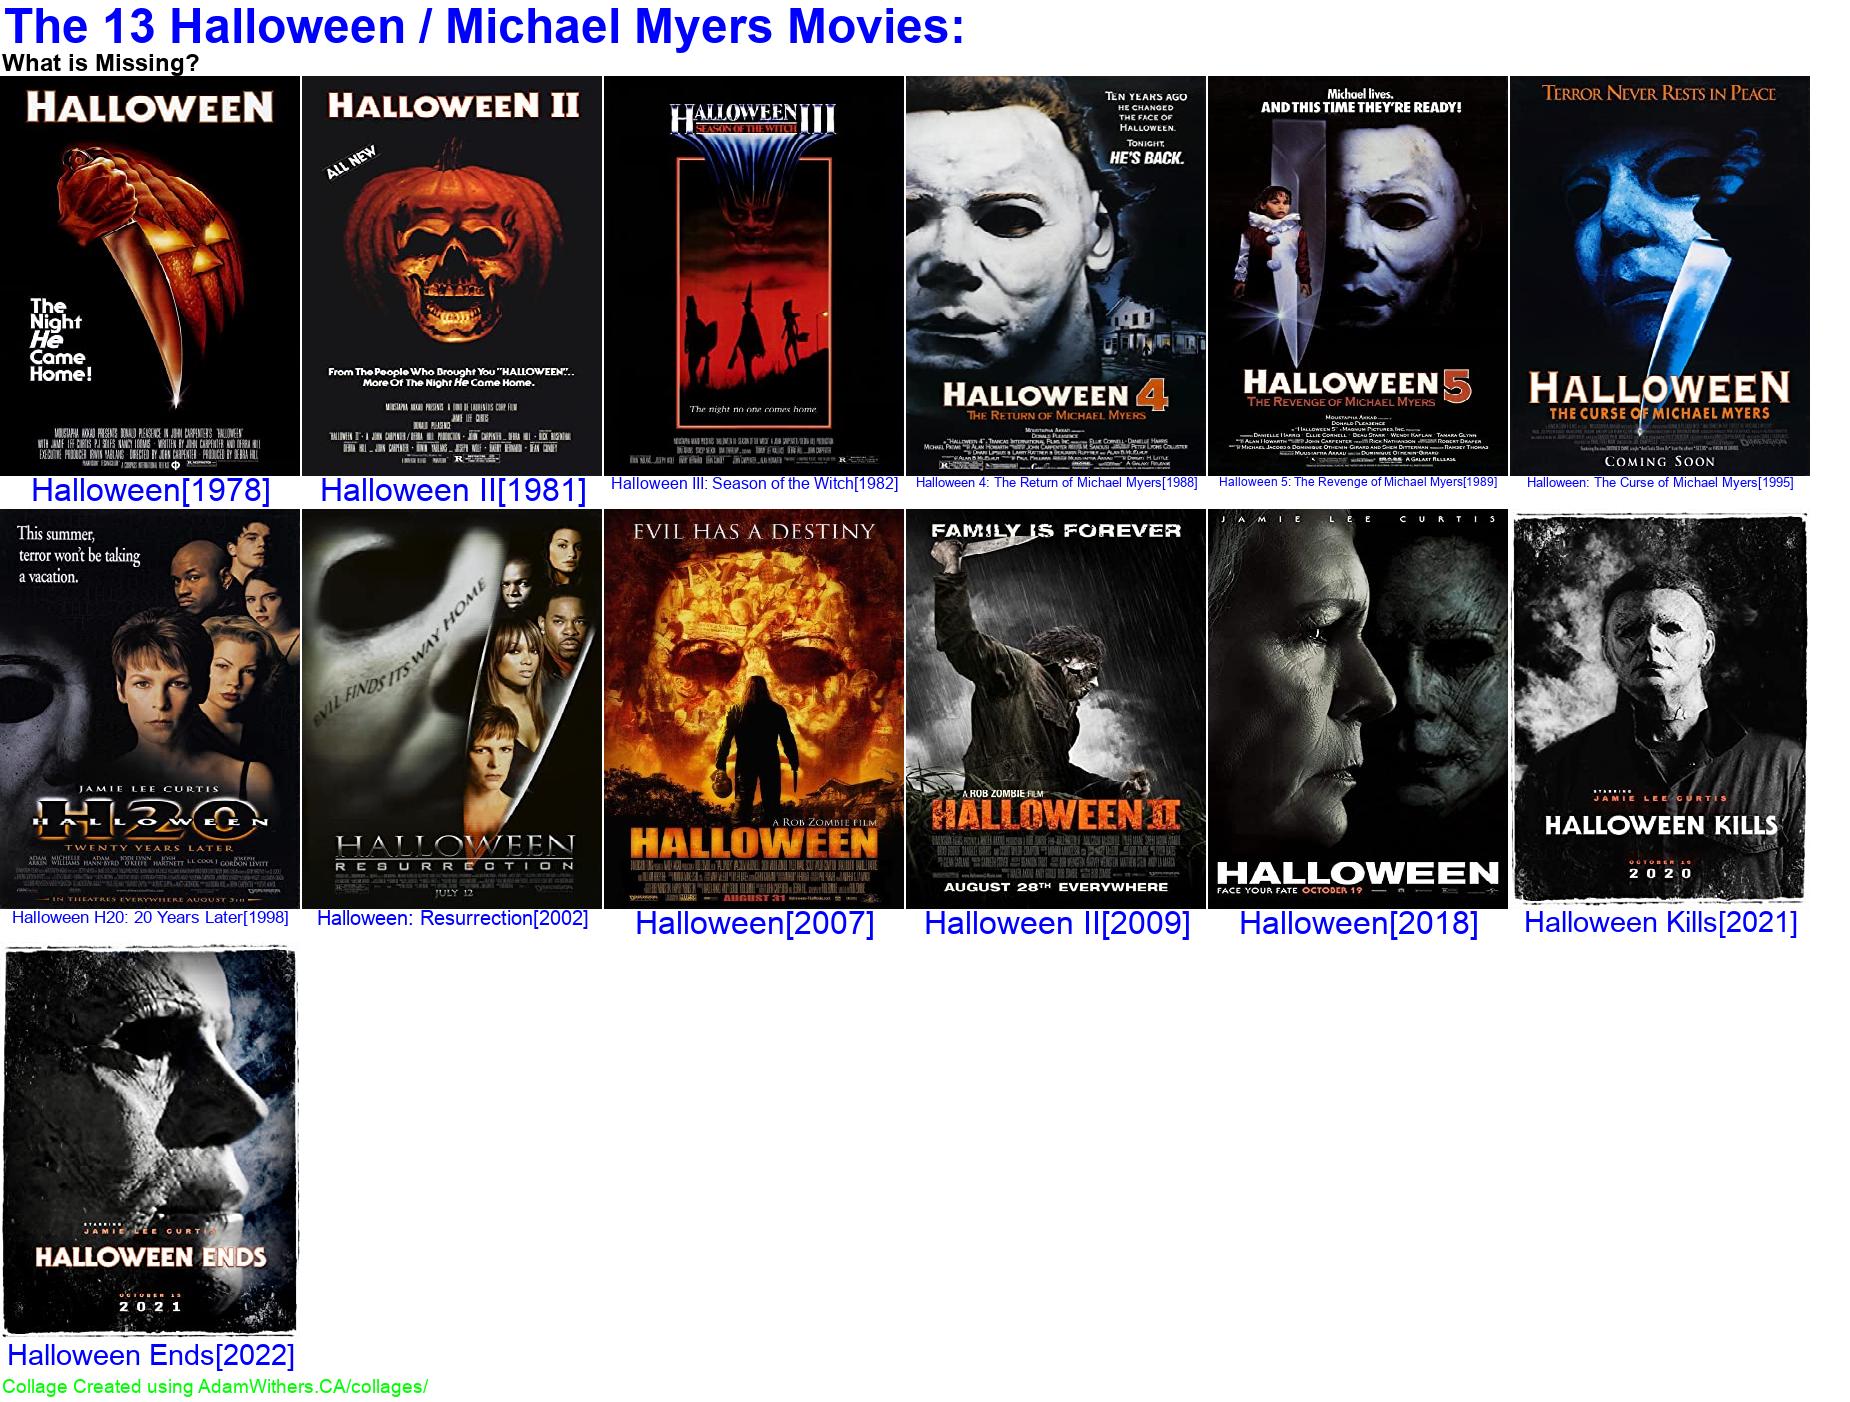Click the Curse of Michael Myers poster
Screen dimensions: 1850x1402
click(x=1660, y=275)
